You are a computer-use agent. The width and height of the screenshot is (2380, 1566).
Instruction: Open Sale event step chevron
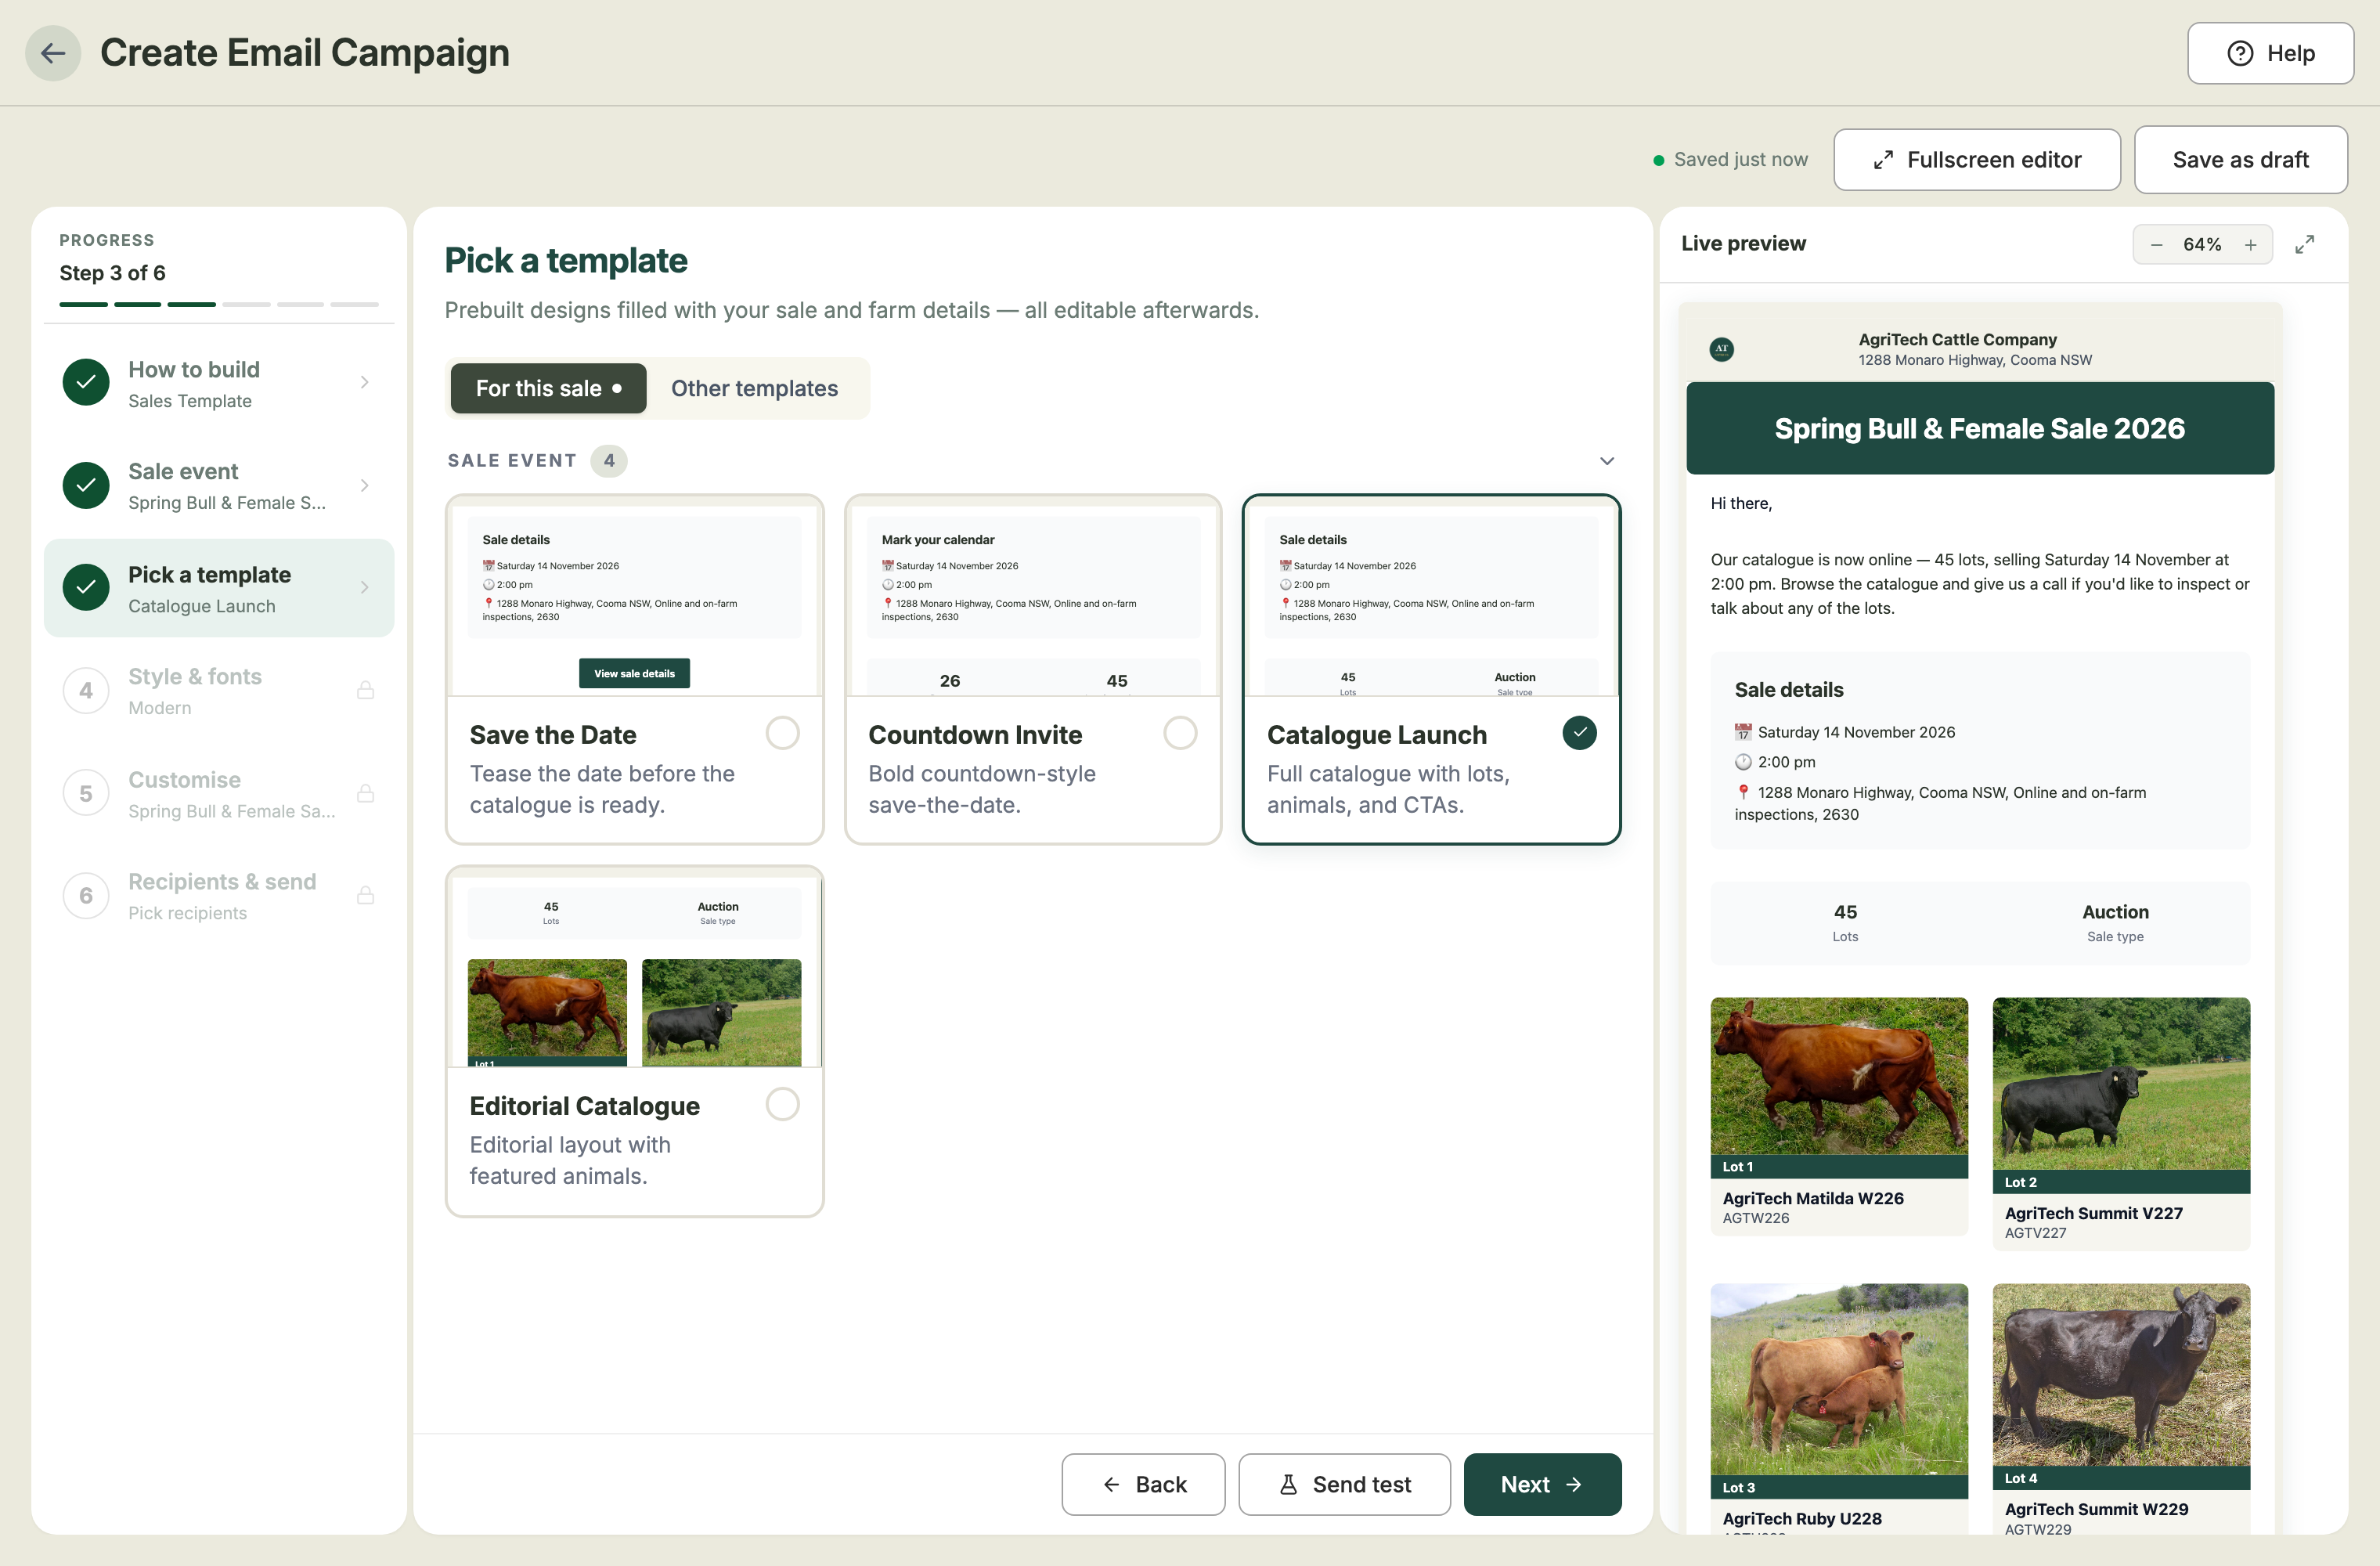(x=365, y=485)
